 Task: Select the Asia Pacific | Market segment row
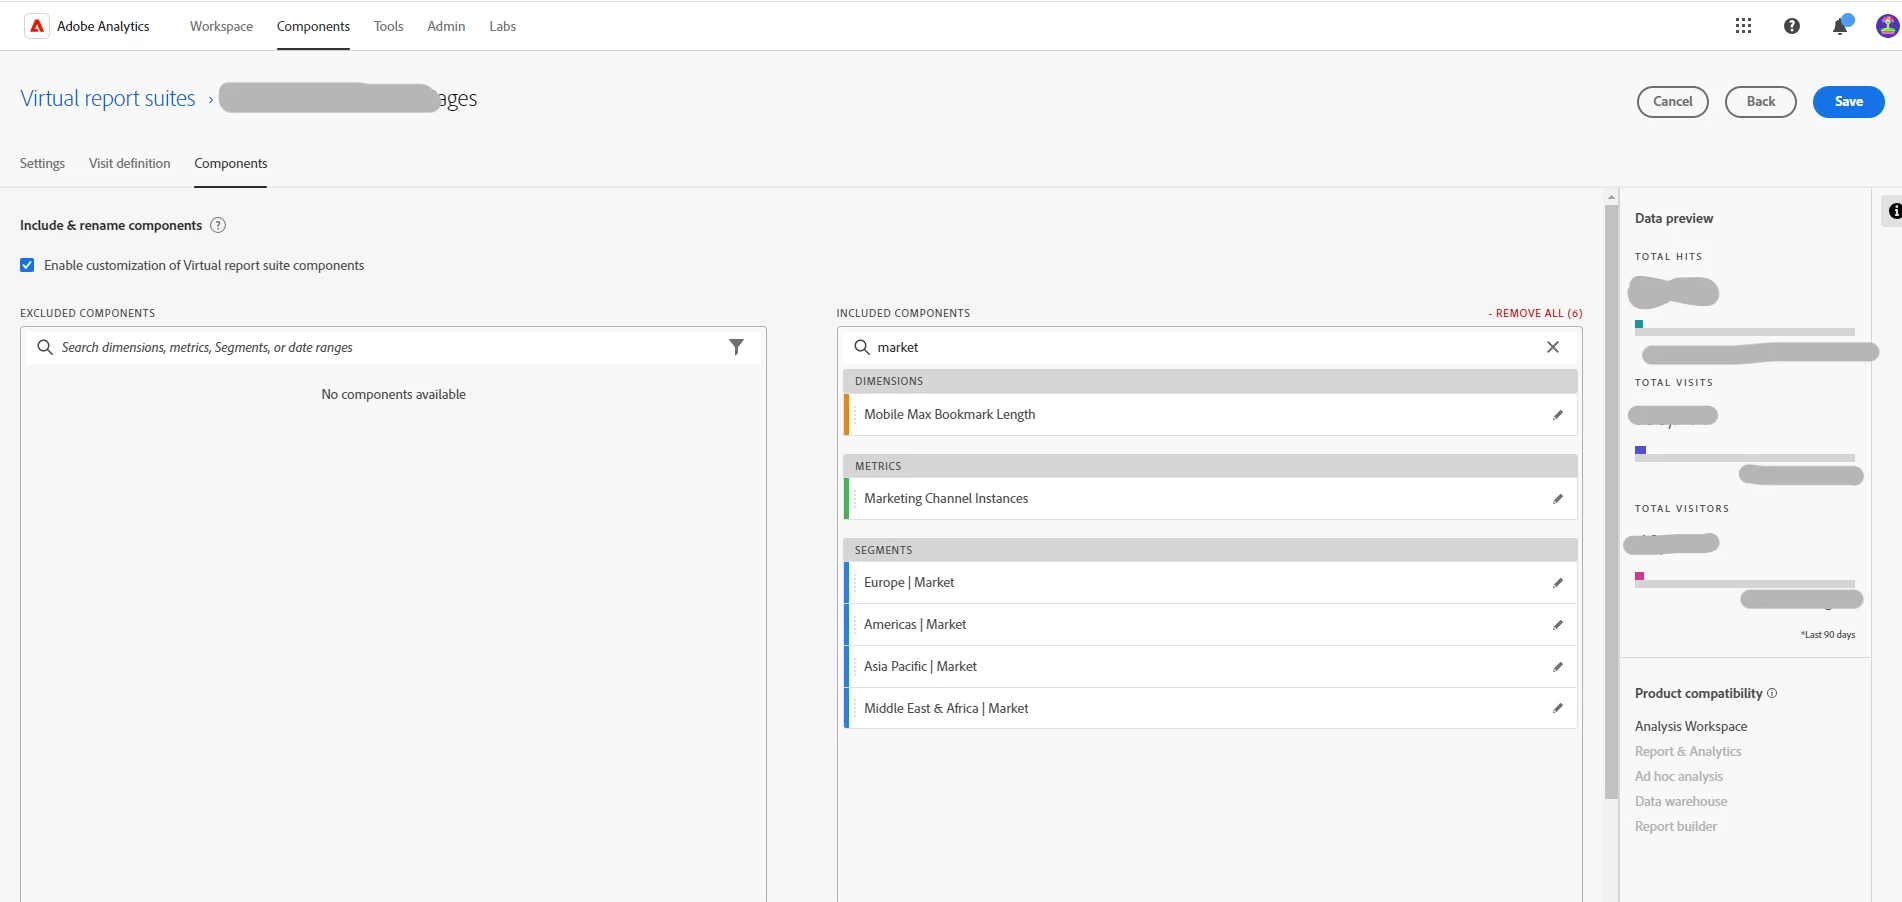(1211, 666)
